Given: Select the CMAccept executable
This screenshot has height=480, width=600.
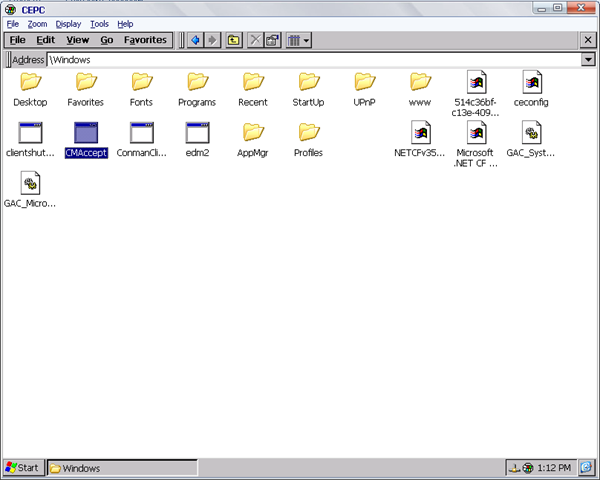Looking at the screenshot, I should point(86,140).
